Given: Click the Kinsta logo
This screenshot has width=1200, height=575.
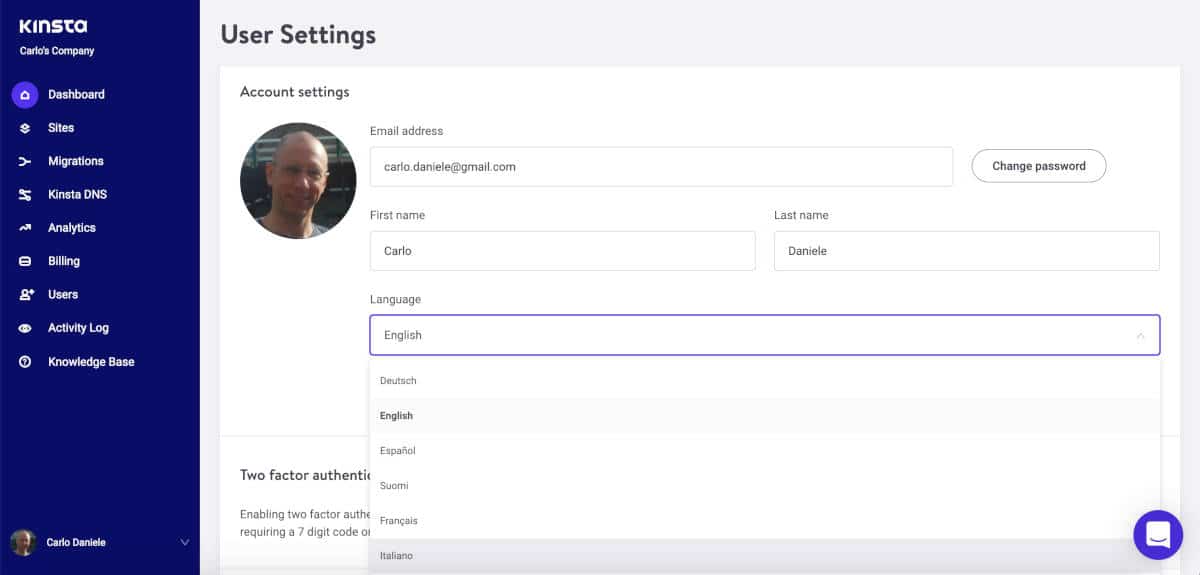Looking at the screenshot, I should (53, 26).
